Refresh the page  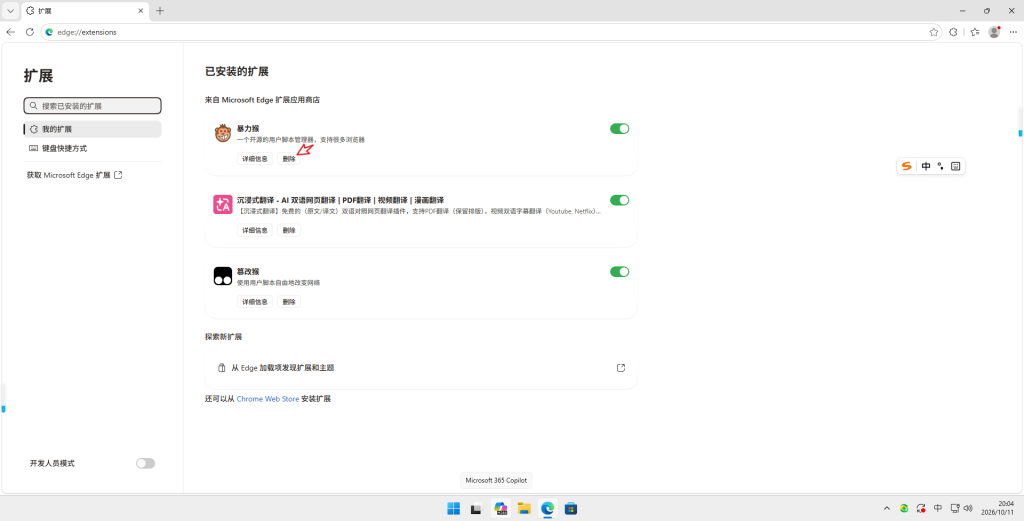click(29, 32)
